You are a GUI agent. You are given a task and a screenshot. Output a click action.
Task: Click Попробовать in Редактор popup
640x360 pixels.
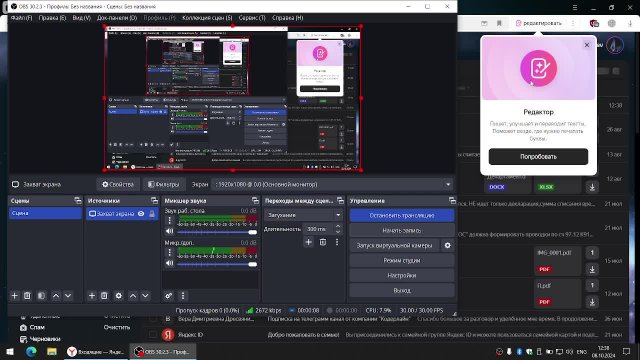(x=538, y=157)
